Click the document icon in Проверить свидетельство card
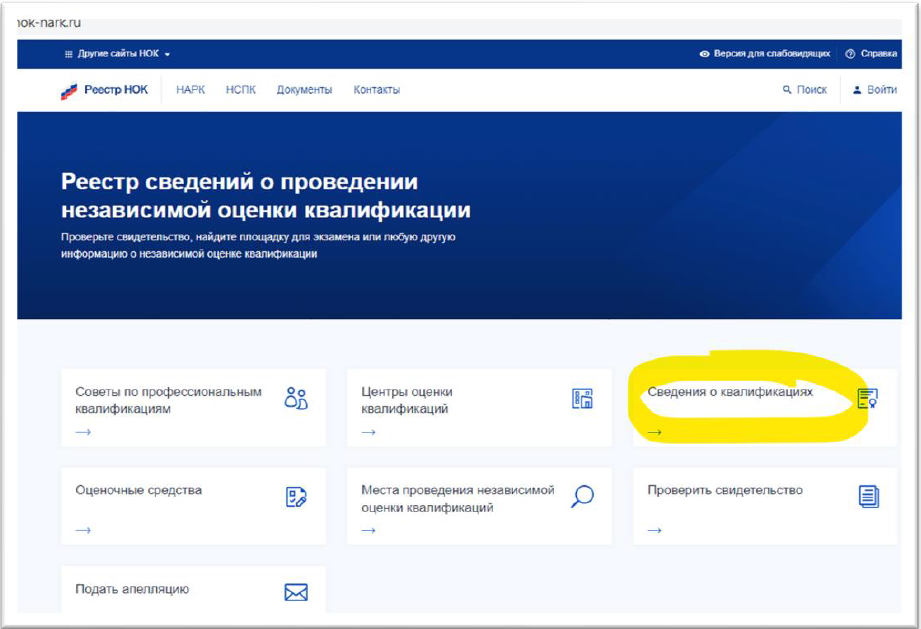 [868, 496]
